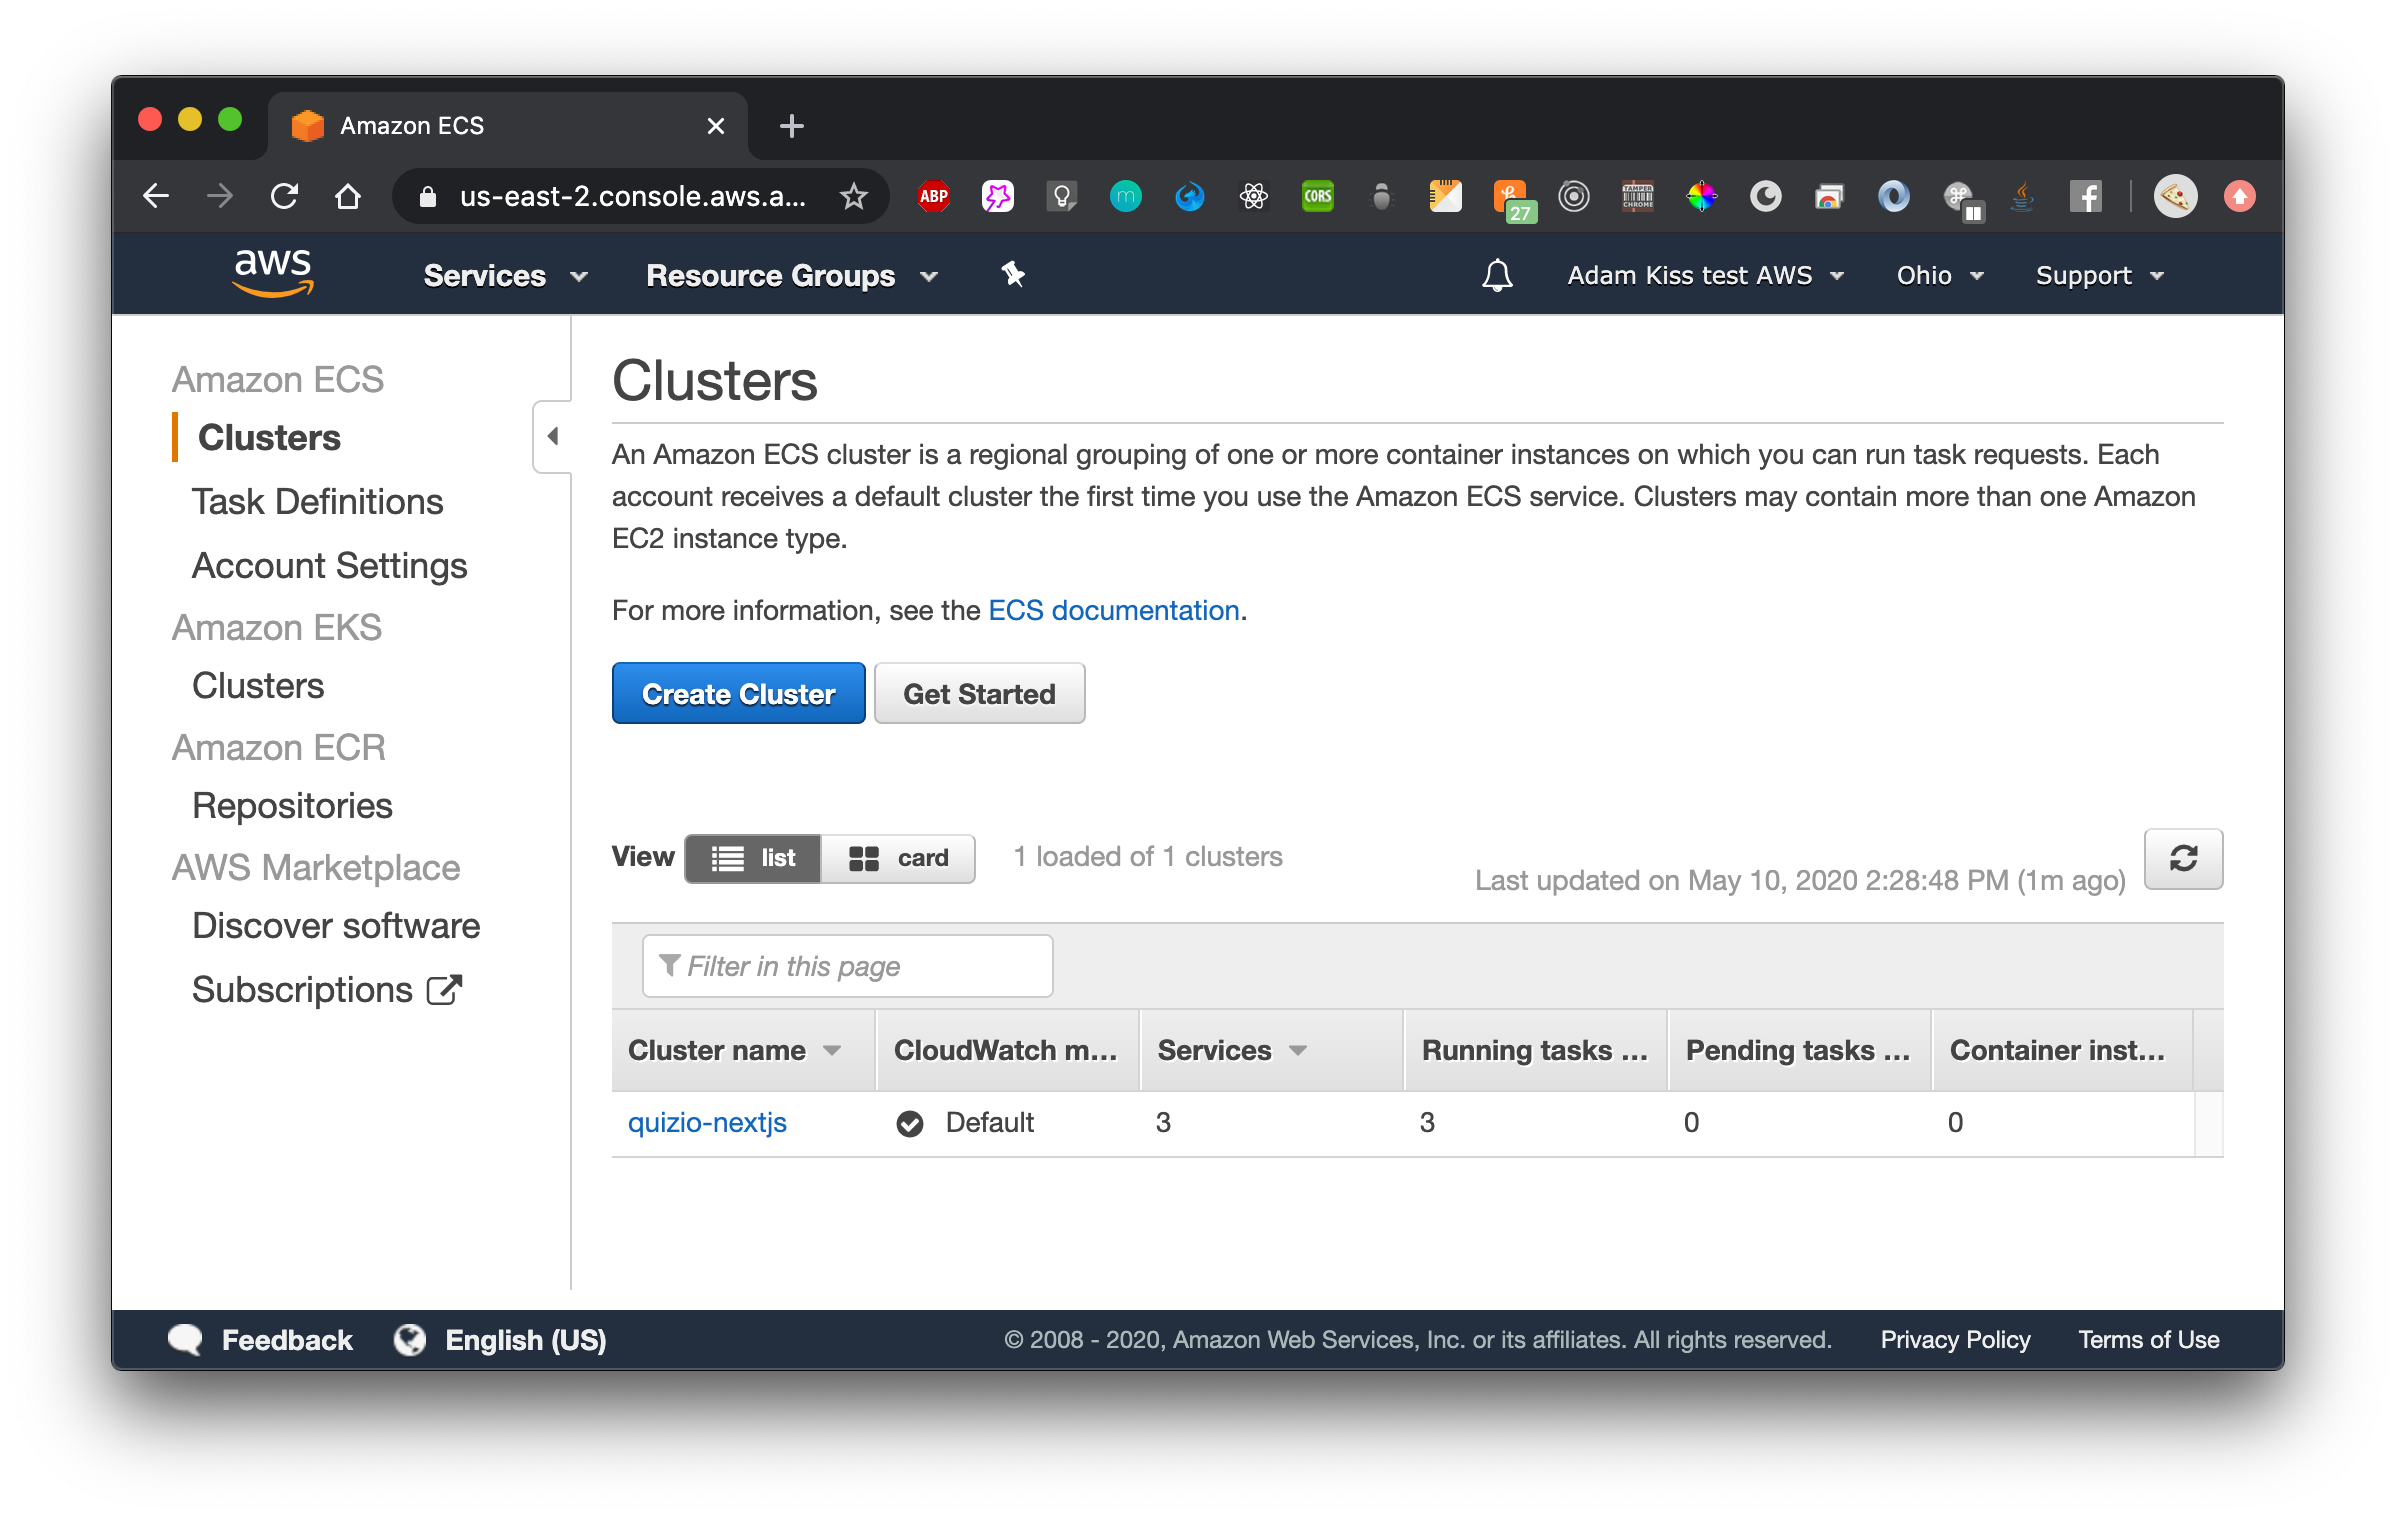Open AWS notifications bell
The image size is (2396, 1518).
[x=1497, y=275]
